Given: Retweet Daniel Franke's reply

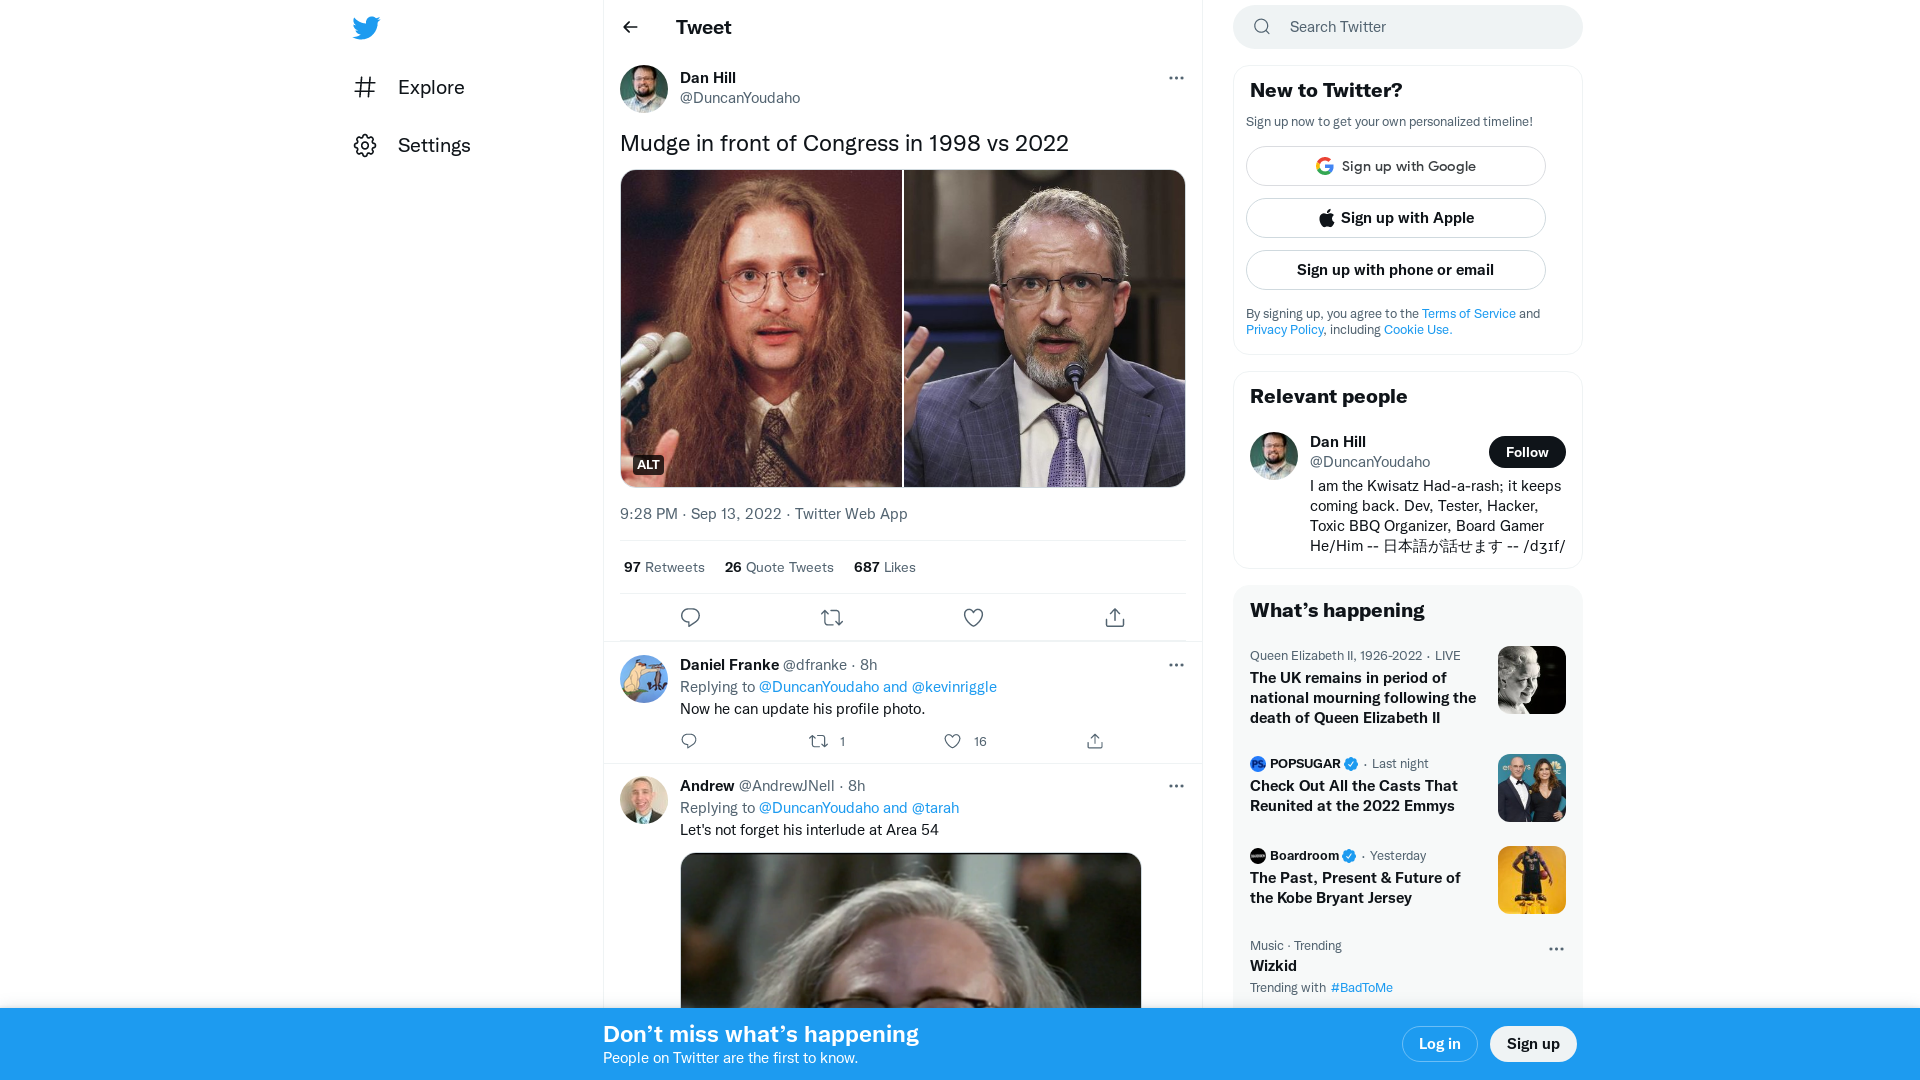Looking at the screenshot, I should [x=818, y=741].
